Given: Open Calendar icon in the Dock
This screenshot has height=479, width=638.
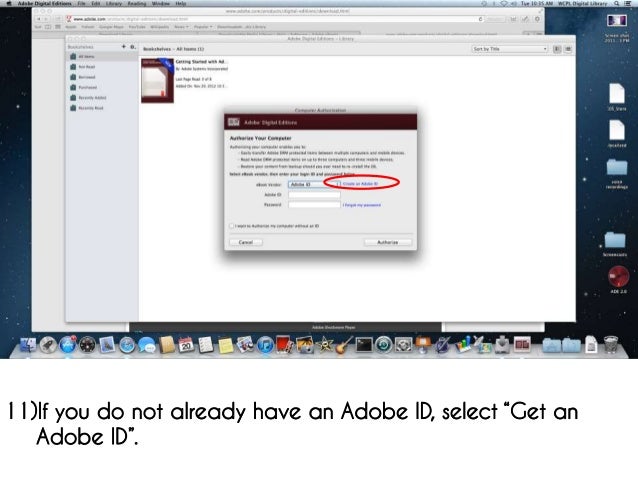Looking at the screenshot, I should click(x=186, y=345).
